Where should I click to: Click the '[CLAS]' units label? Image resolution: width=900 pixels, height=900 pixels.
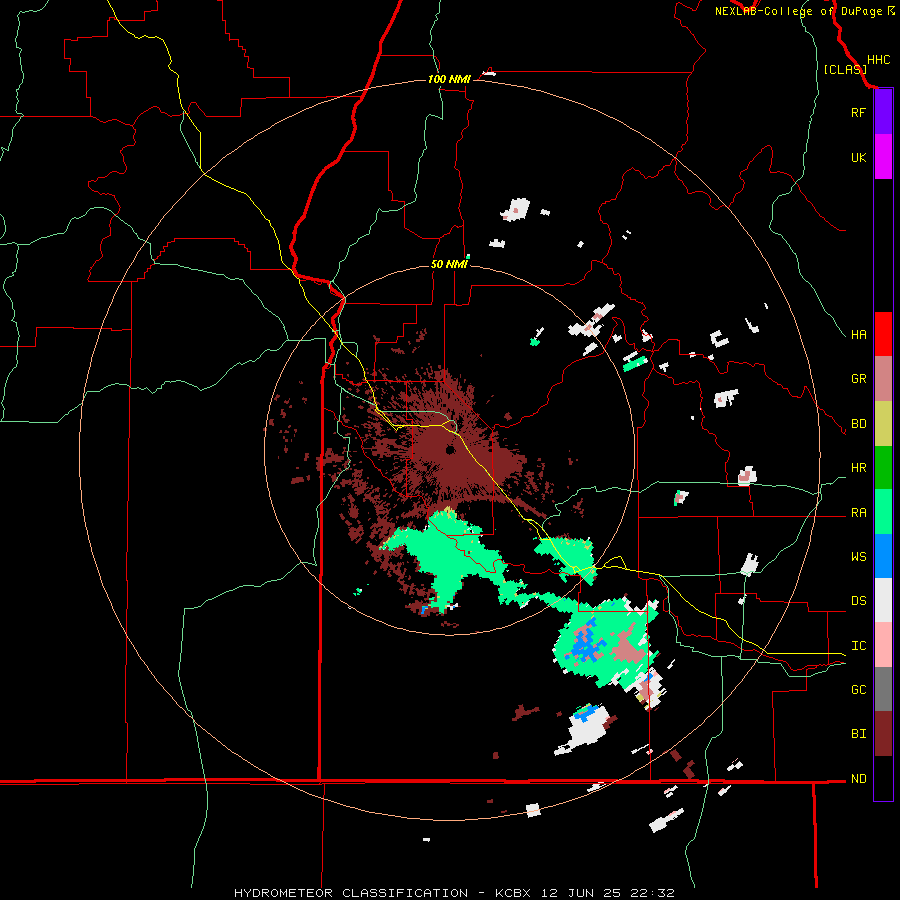845,70
